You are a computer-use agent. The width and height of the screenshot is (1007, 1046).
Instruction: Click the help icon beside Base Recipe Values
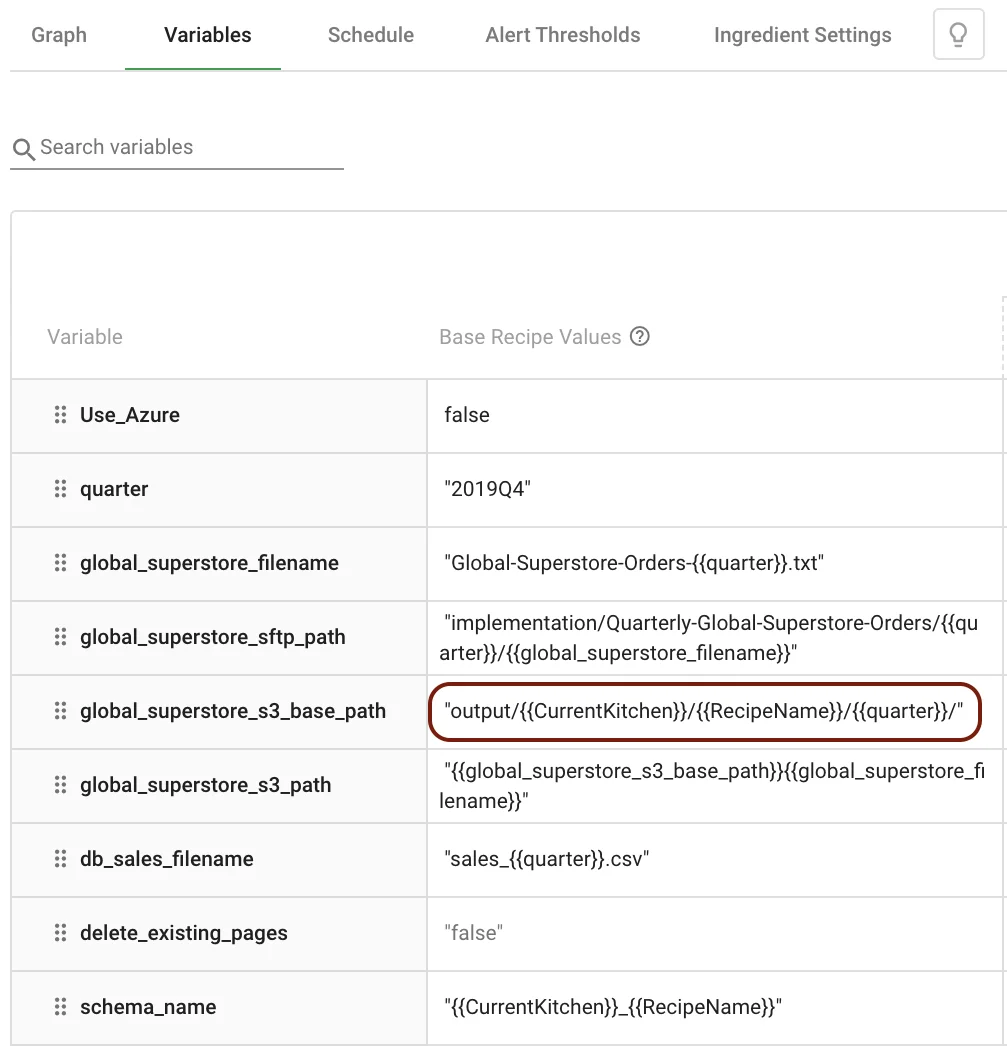[639, 337]
